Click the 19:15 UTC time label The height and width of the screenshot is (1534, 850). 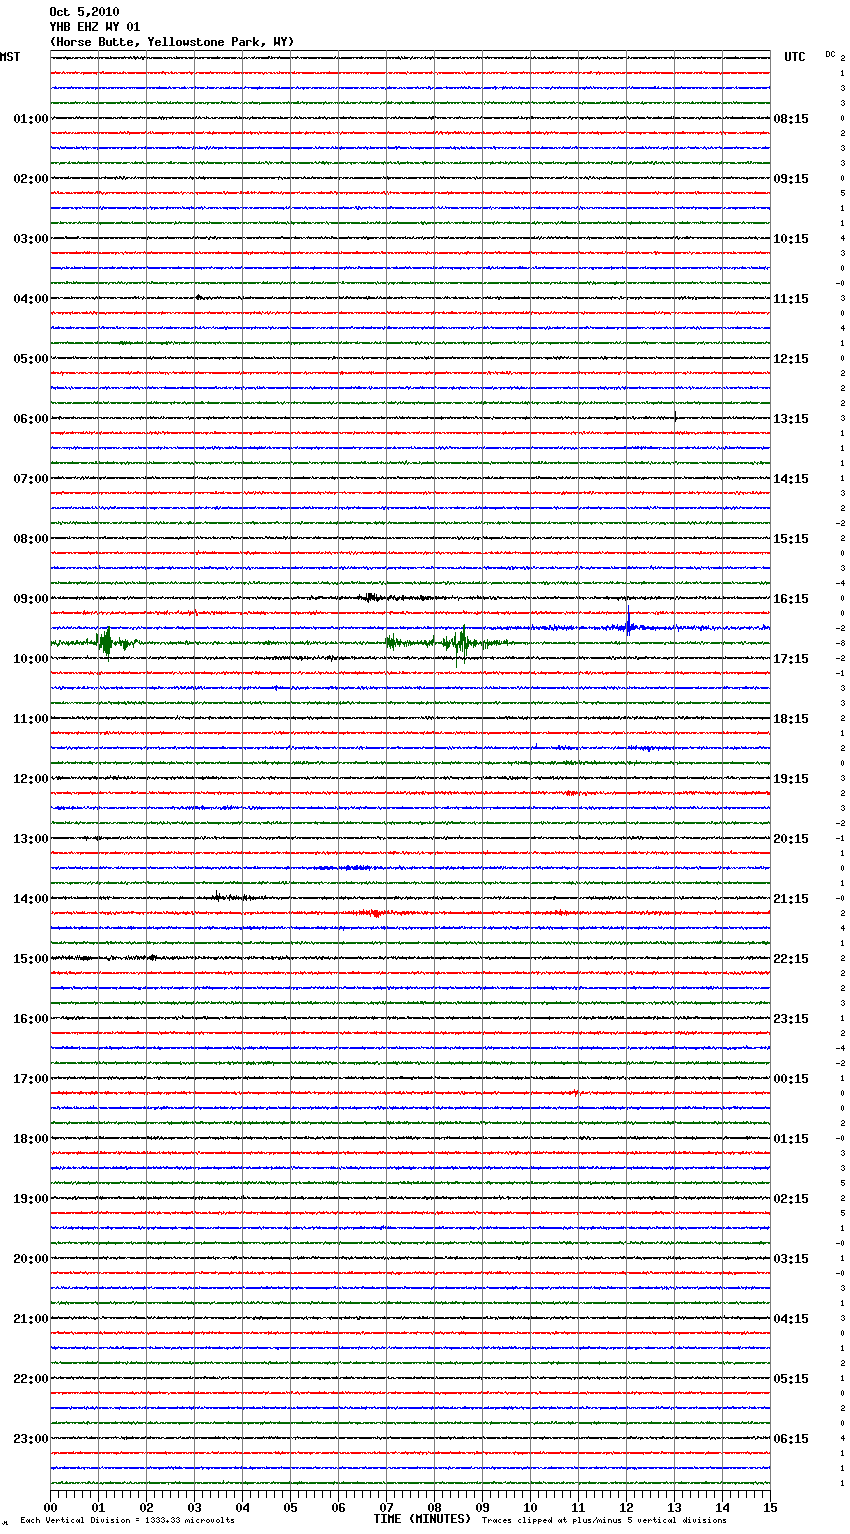click(x=791, y=779)
